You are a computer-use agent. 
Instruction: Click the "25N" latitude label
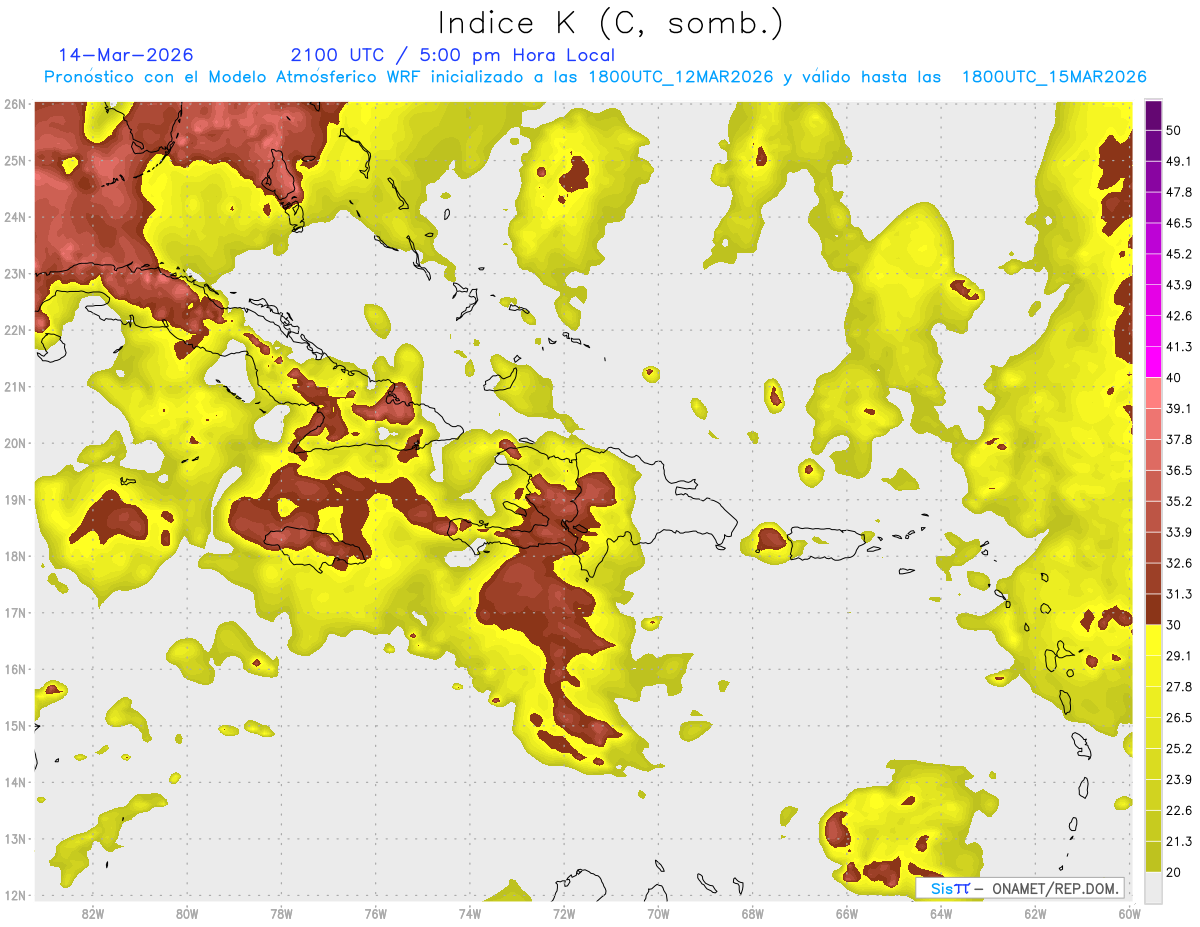15,161
